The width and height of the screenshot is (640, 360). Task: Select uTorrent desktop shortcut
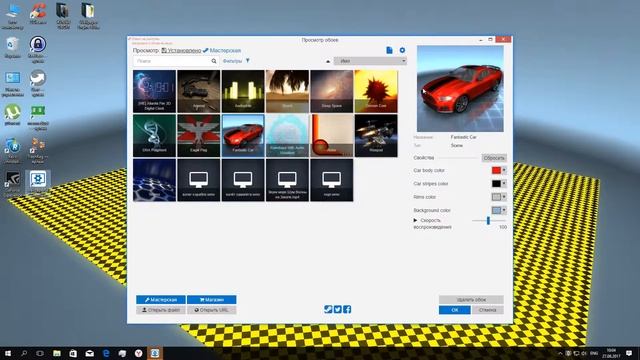[x=13, y=114]
